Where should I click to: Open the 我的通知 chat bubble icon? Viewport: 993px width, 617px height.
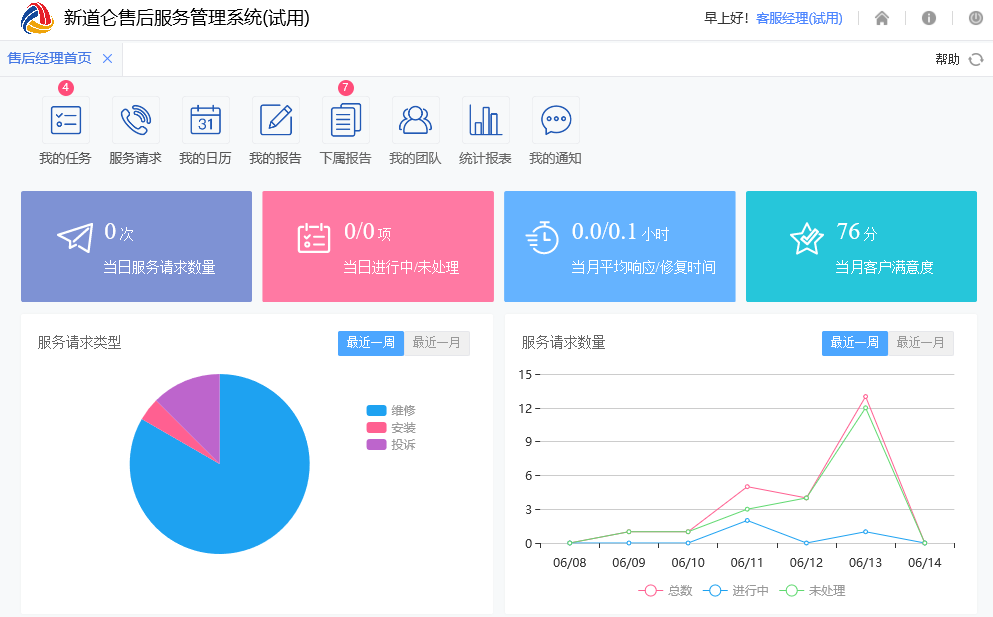point(556,120)
